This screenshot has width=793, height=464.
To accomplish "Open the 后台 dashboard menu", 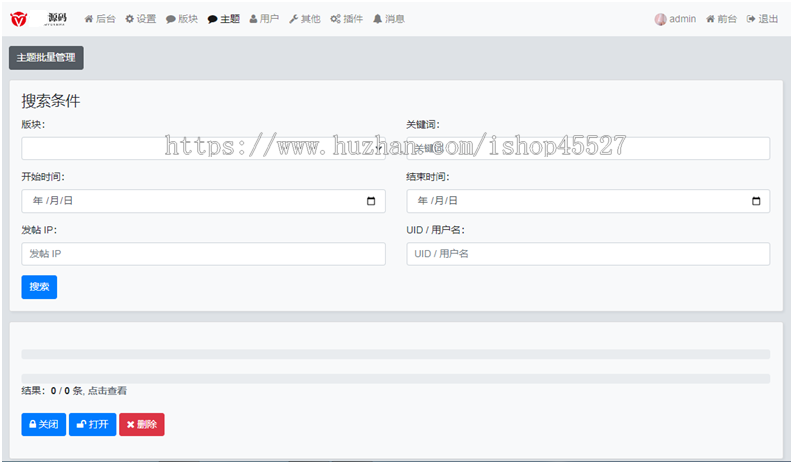I will click(x=100, y=19).
